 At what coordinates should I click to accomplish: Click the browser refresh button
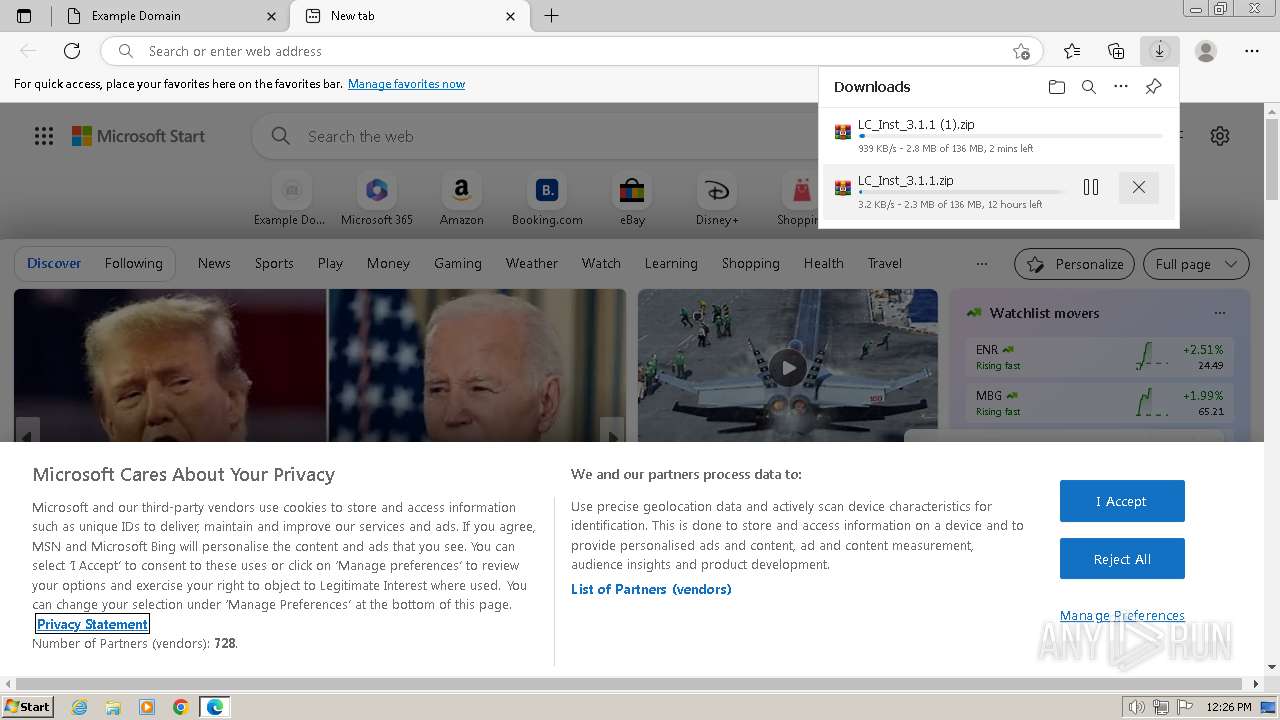pos(72,51)
